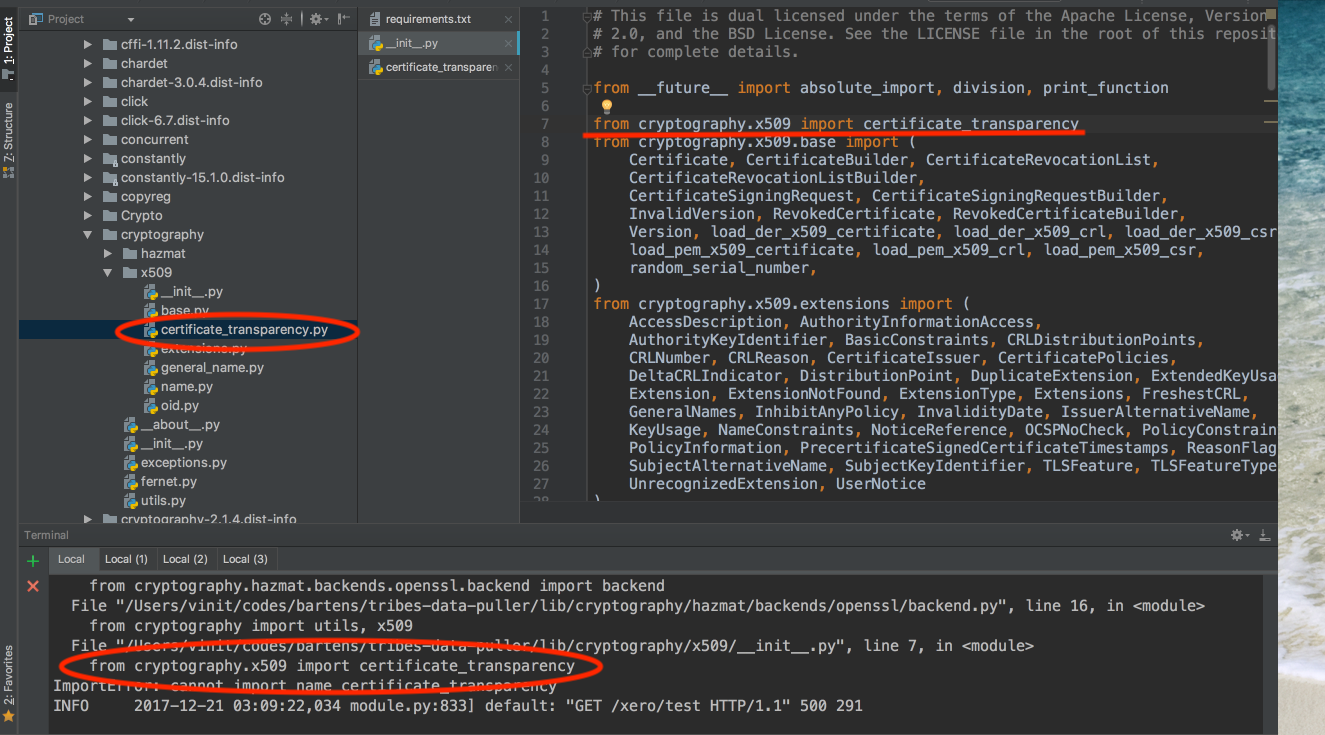Expand the click folder

pos(88,101)
